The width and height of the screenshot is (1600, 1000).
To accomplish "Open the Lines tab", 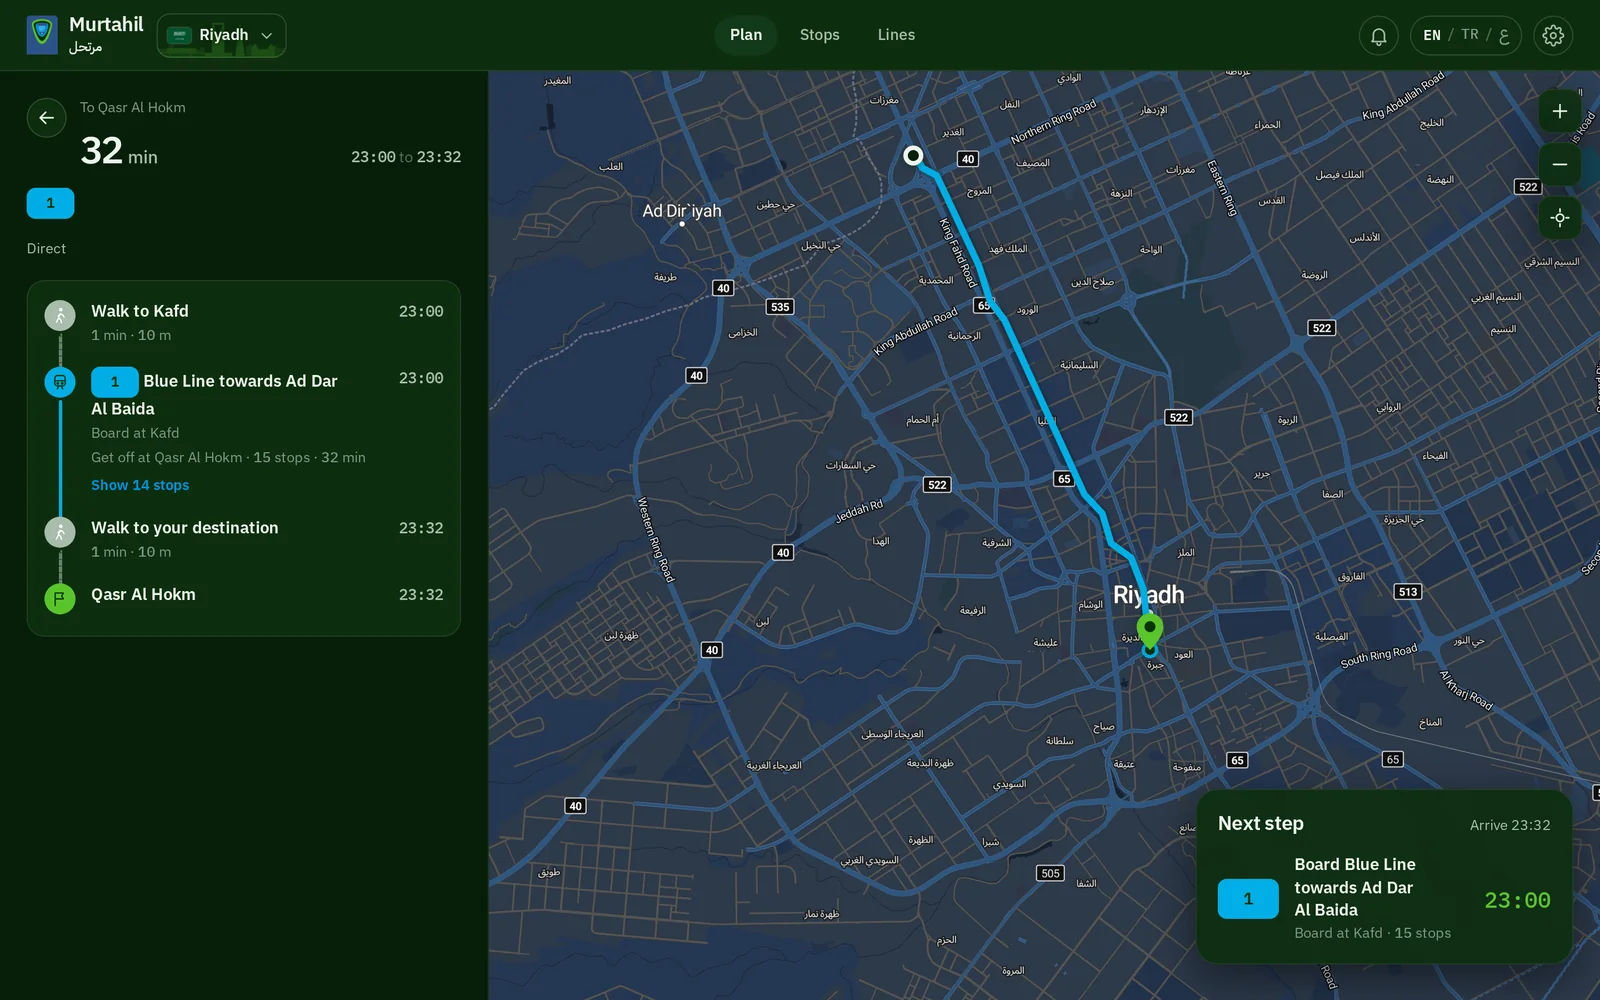I will [896, 35].
